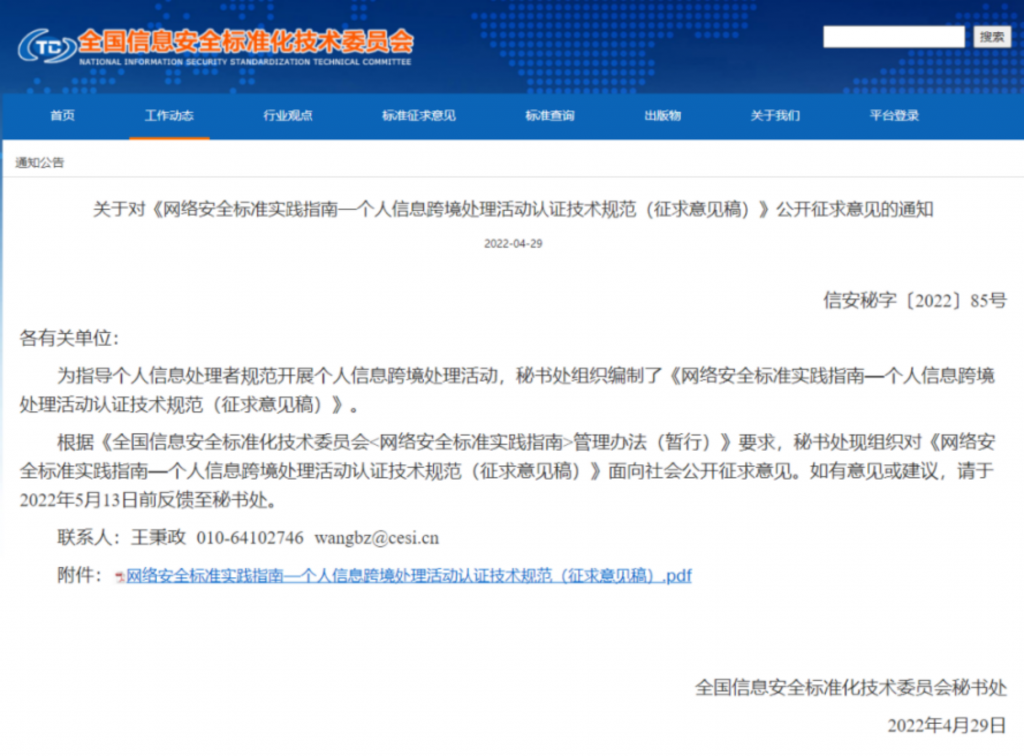The height and width of the screenshot is (756, 1024).
Task: Open 标准征求意见 menu item
Action: [419, 116]
